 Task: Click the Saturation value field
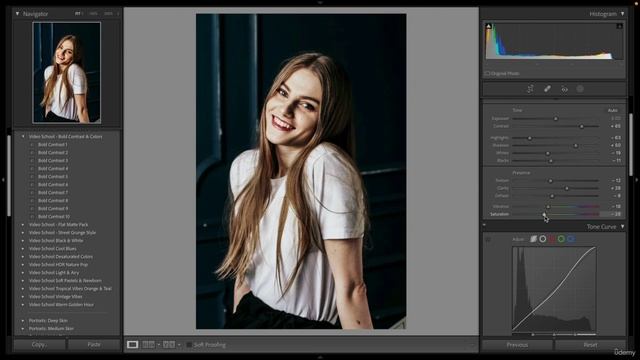pyautogui.click(x=612, y=214)
